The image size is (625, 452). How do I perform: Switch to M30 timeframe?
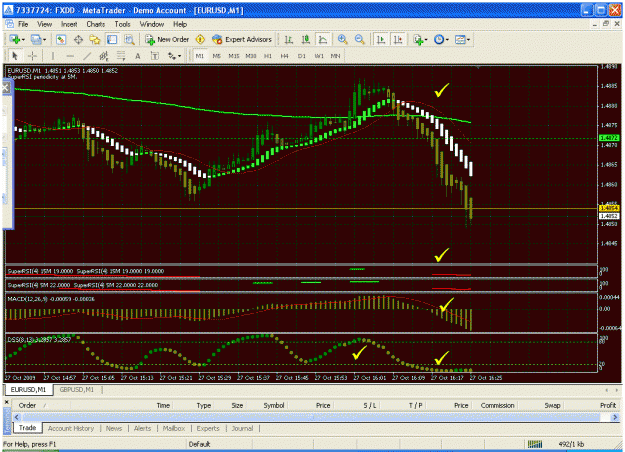(251, 56)
